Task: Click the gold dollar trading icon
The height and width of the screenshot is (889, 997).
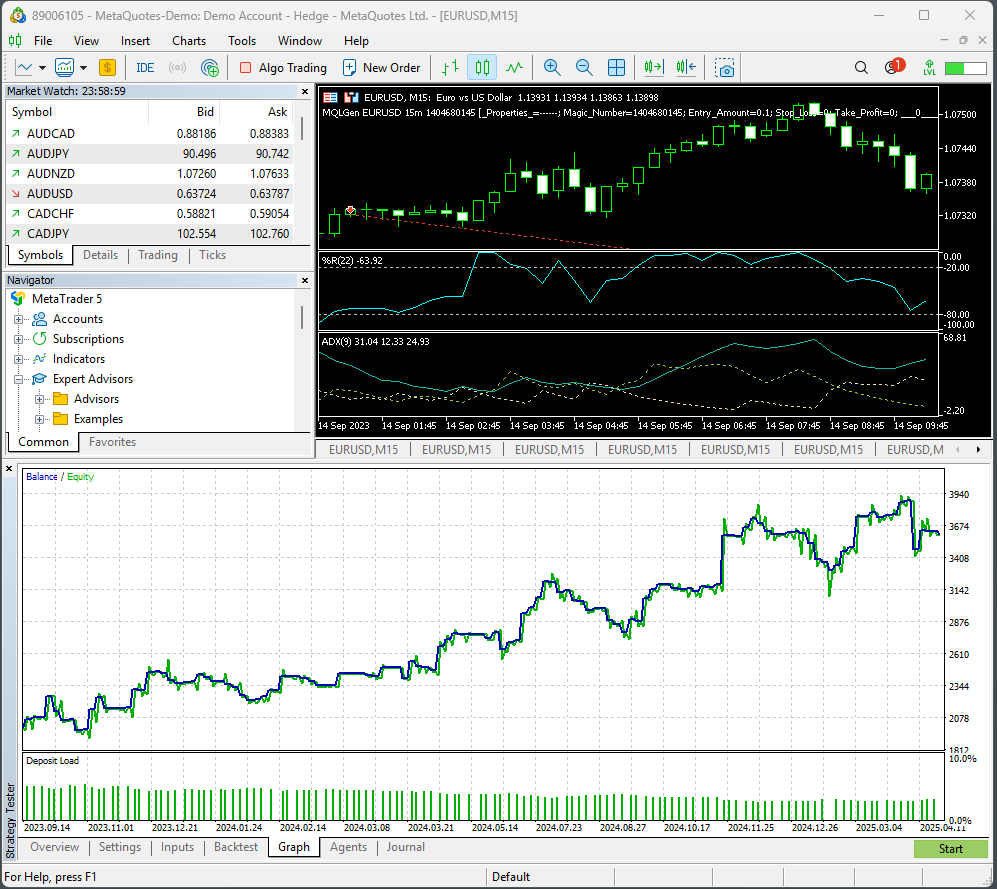Action: tap(107, 67)
